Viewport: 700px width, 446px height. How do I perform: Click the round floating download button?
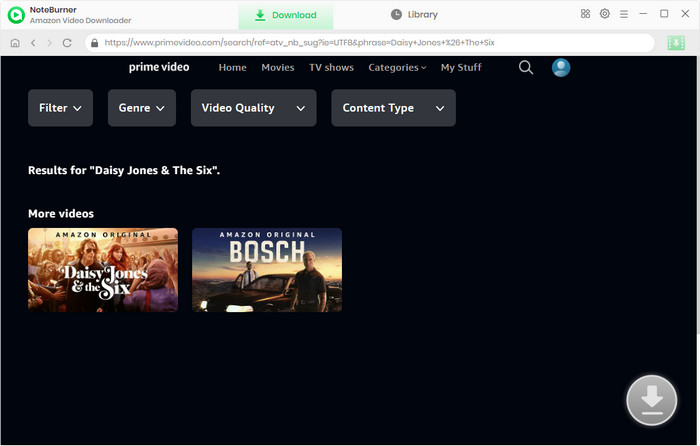pyautogui.click(x=652, y=400)
